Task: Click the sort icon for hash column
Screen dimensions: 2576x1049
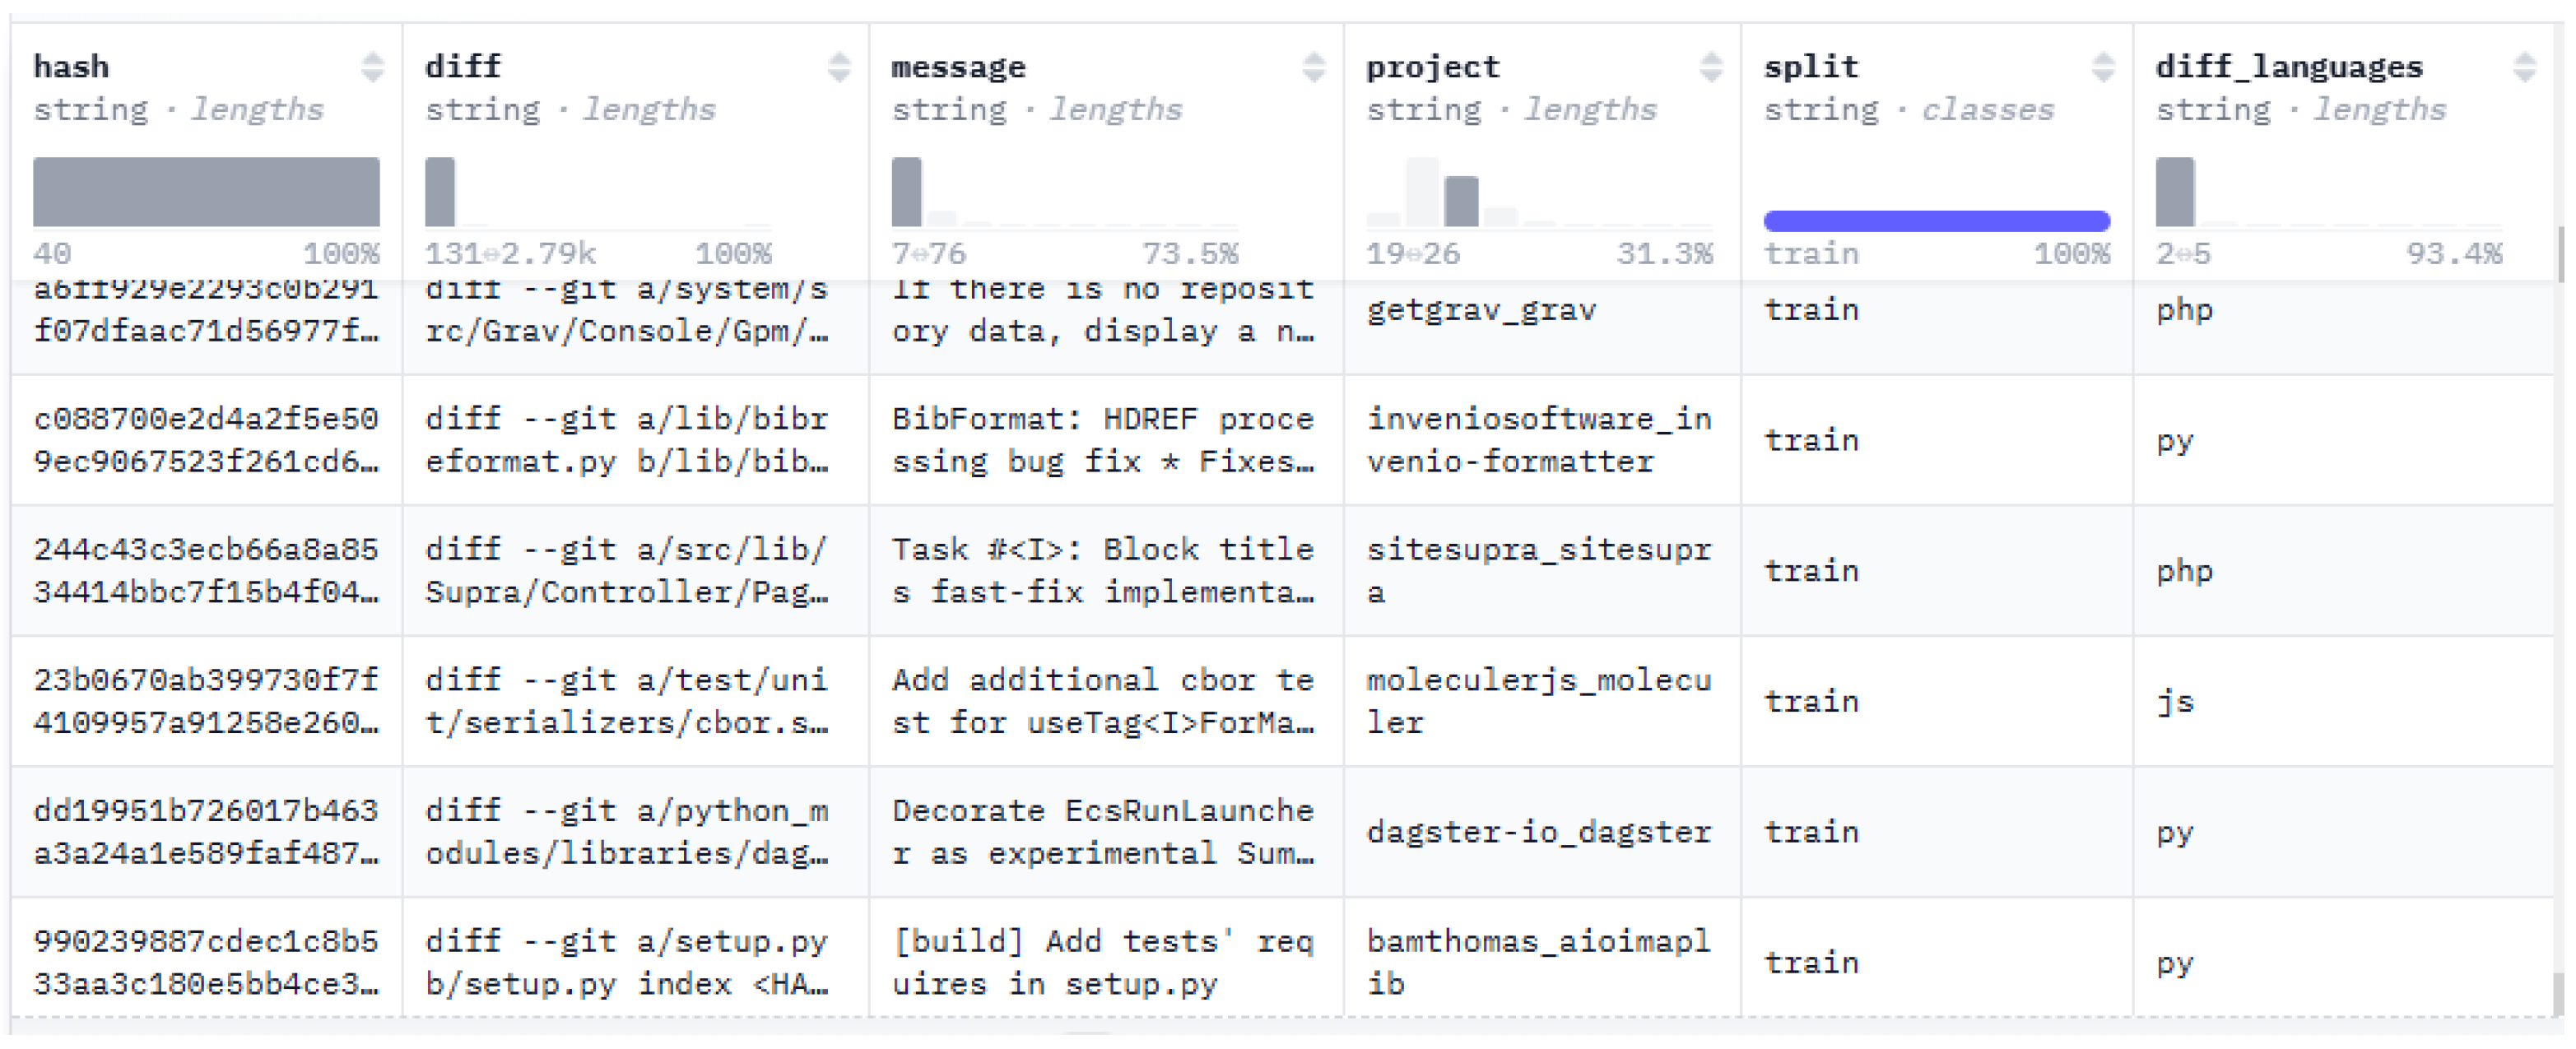Action: (372, 67)
